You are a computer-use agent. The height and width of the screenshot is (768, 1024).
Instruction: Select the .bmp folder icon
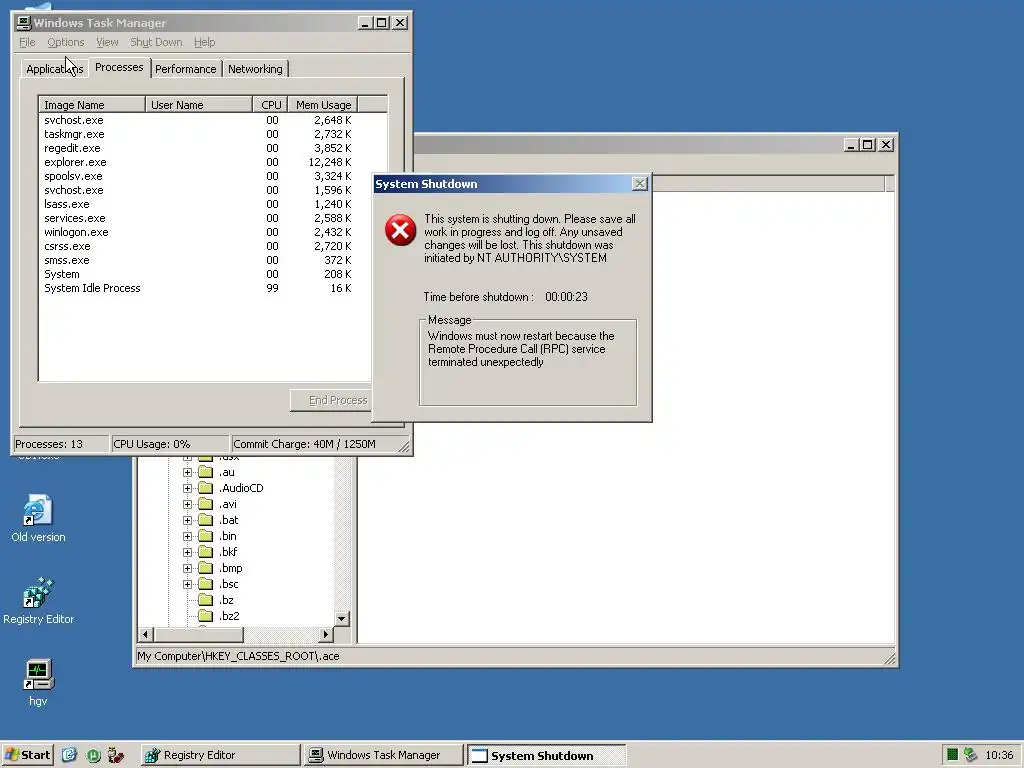point(206,568)
